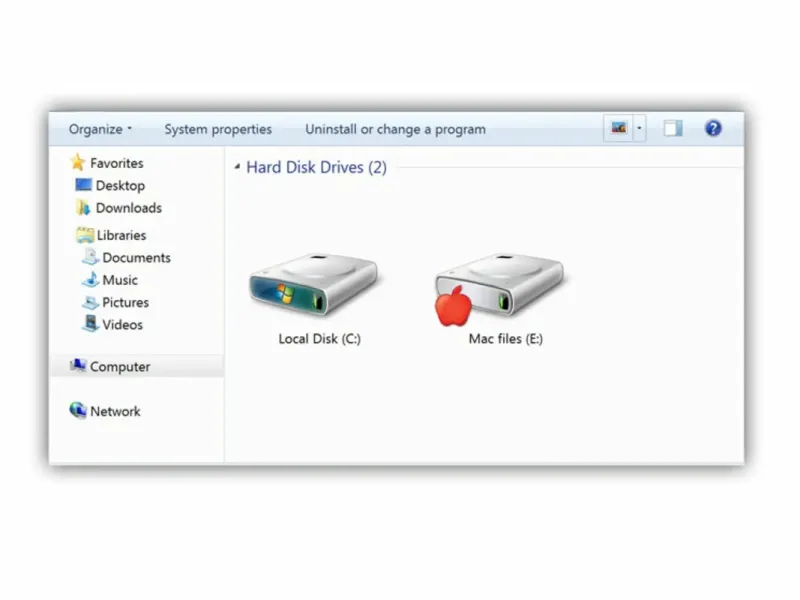Open Downloads in the navigation pane

[129, 208]
